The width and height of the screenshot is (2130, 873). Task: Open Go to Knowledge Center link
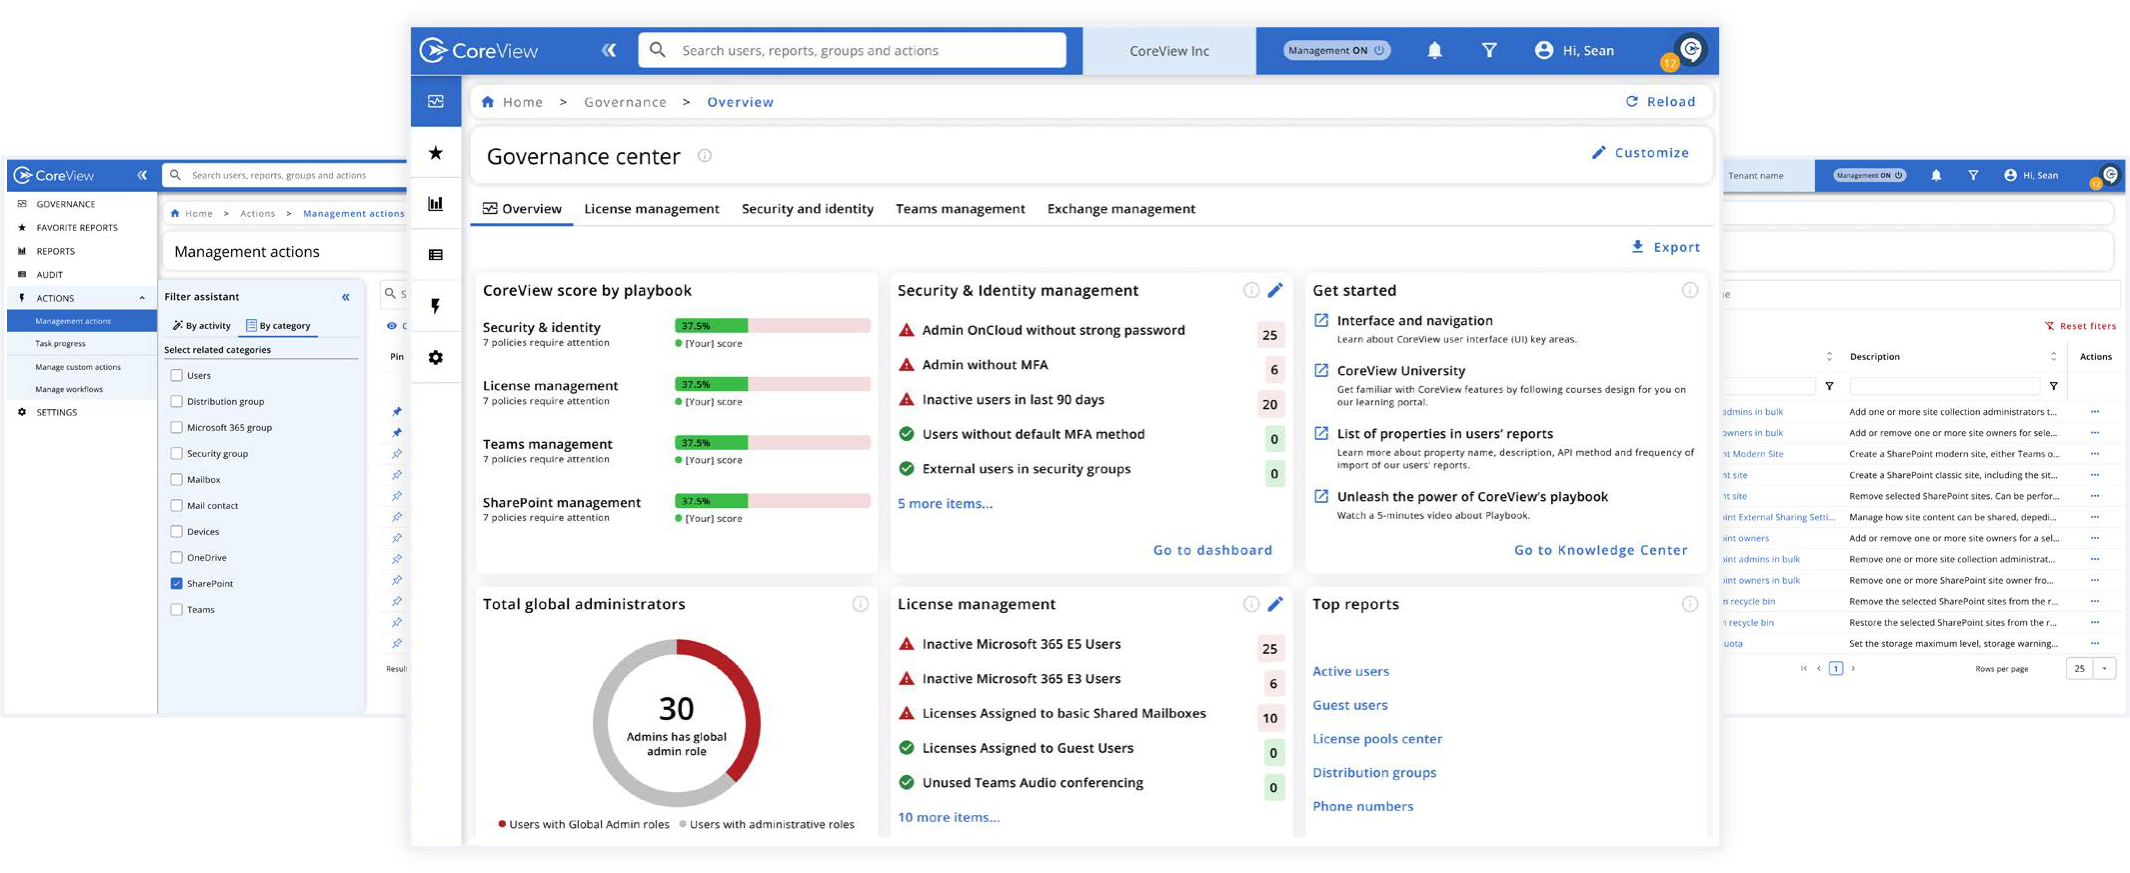tap(1600, 550)
